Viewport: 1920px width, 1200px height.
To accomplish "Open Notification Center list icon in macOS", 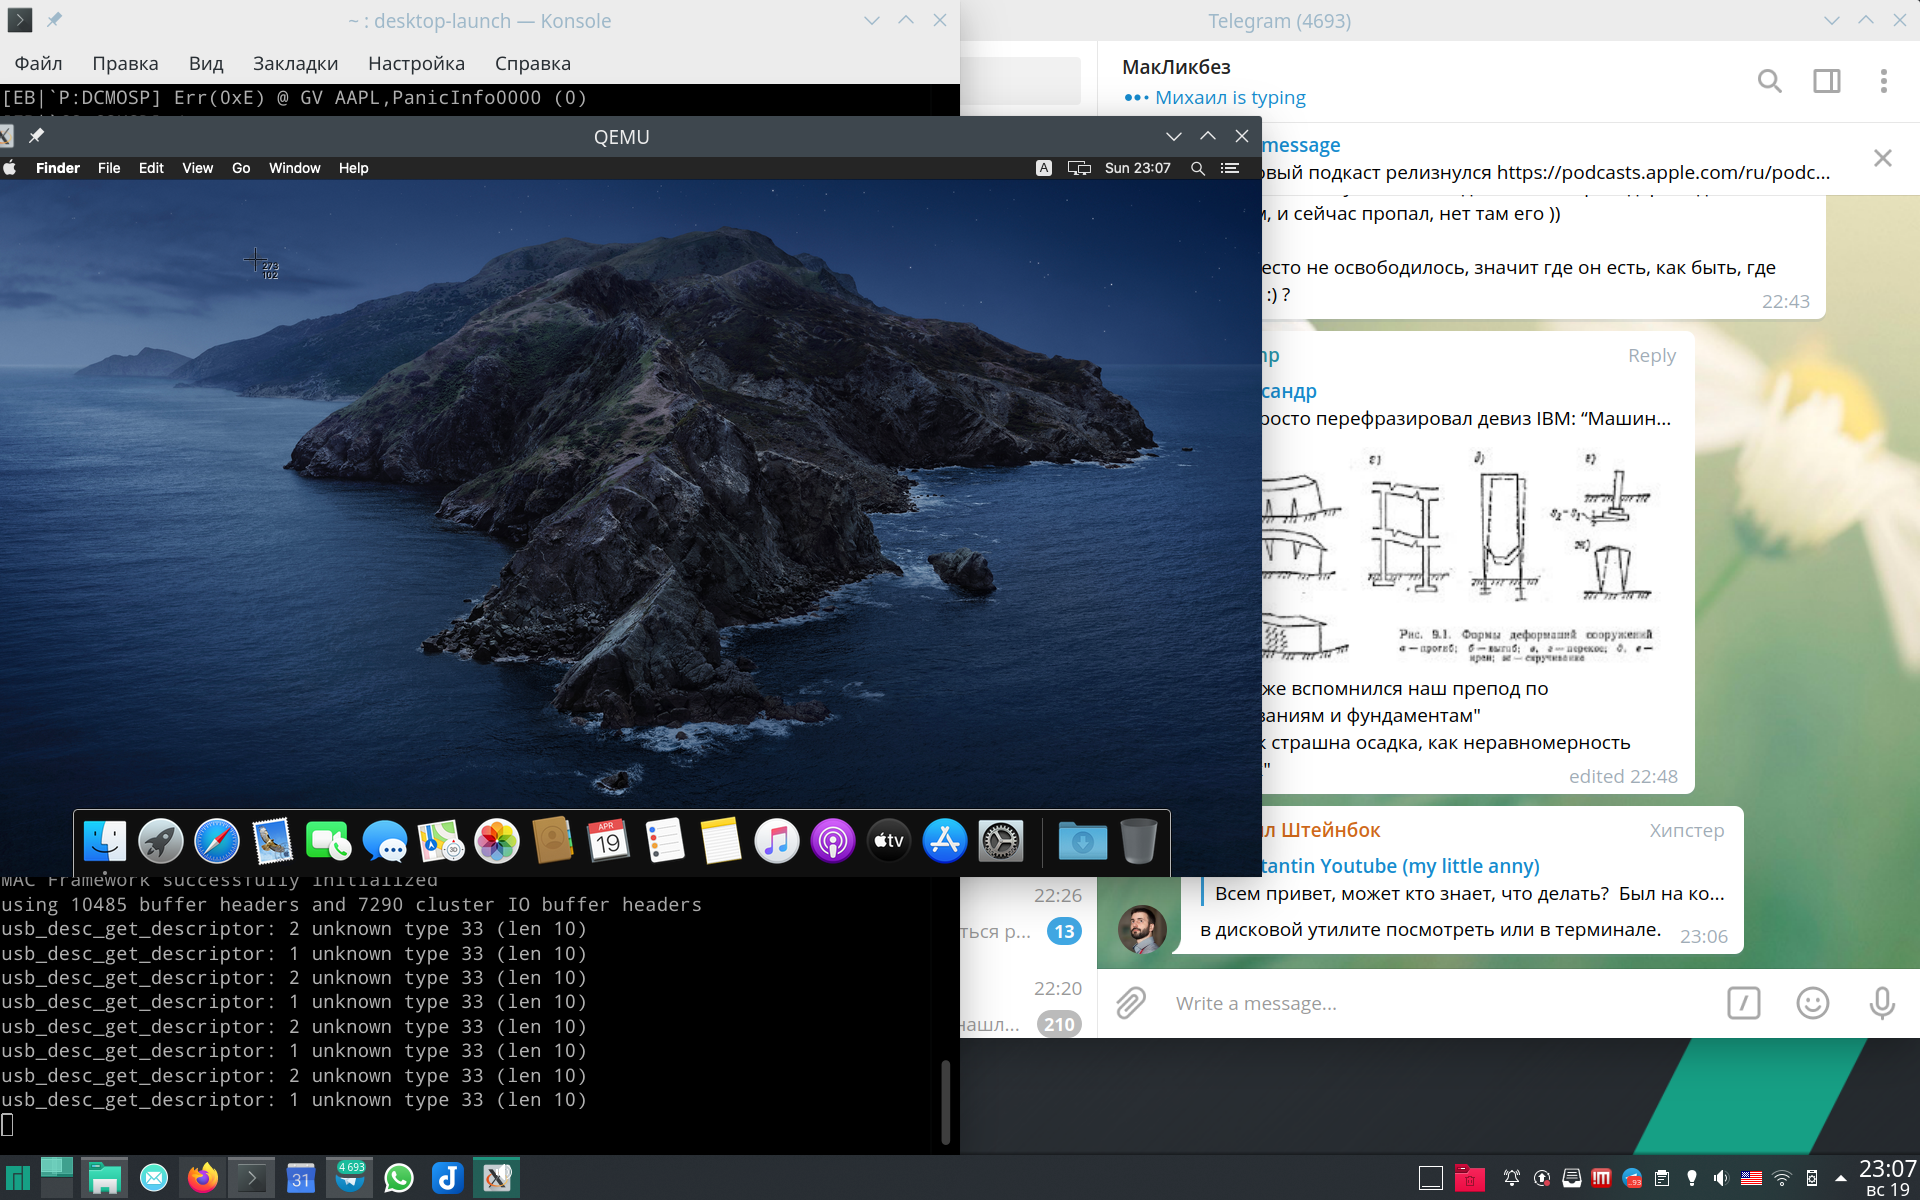I will coord(1230,168).
